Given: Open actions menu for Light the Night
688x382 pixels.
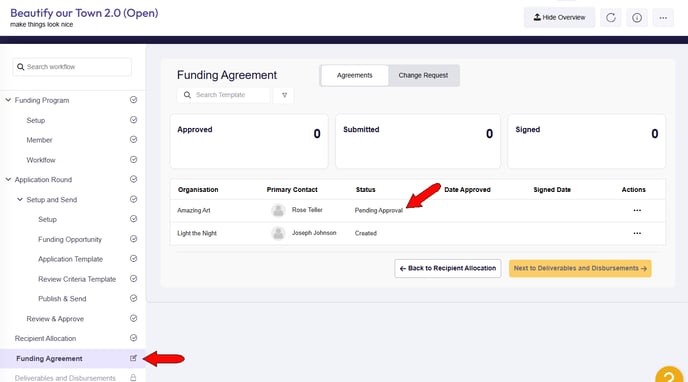Looking at the screenshot, I should [x=637, y=233].
